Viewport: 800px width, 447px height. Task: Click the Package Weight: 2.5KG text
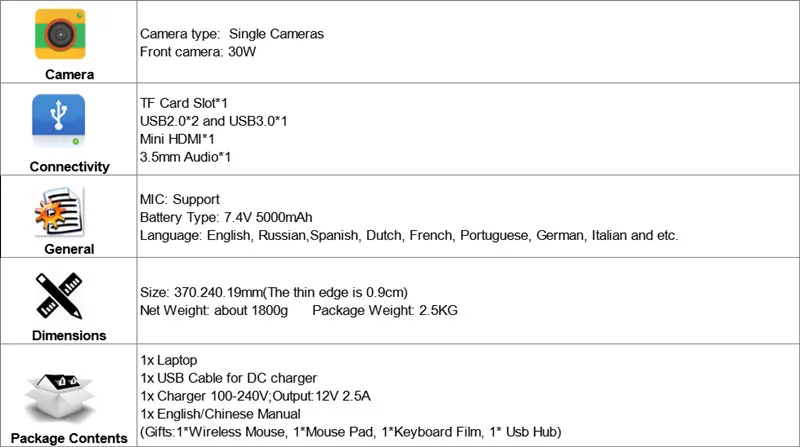coord(385,310)
